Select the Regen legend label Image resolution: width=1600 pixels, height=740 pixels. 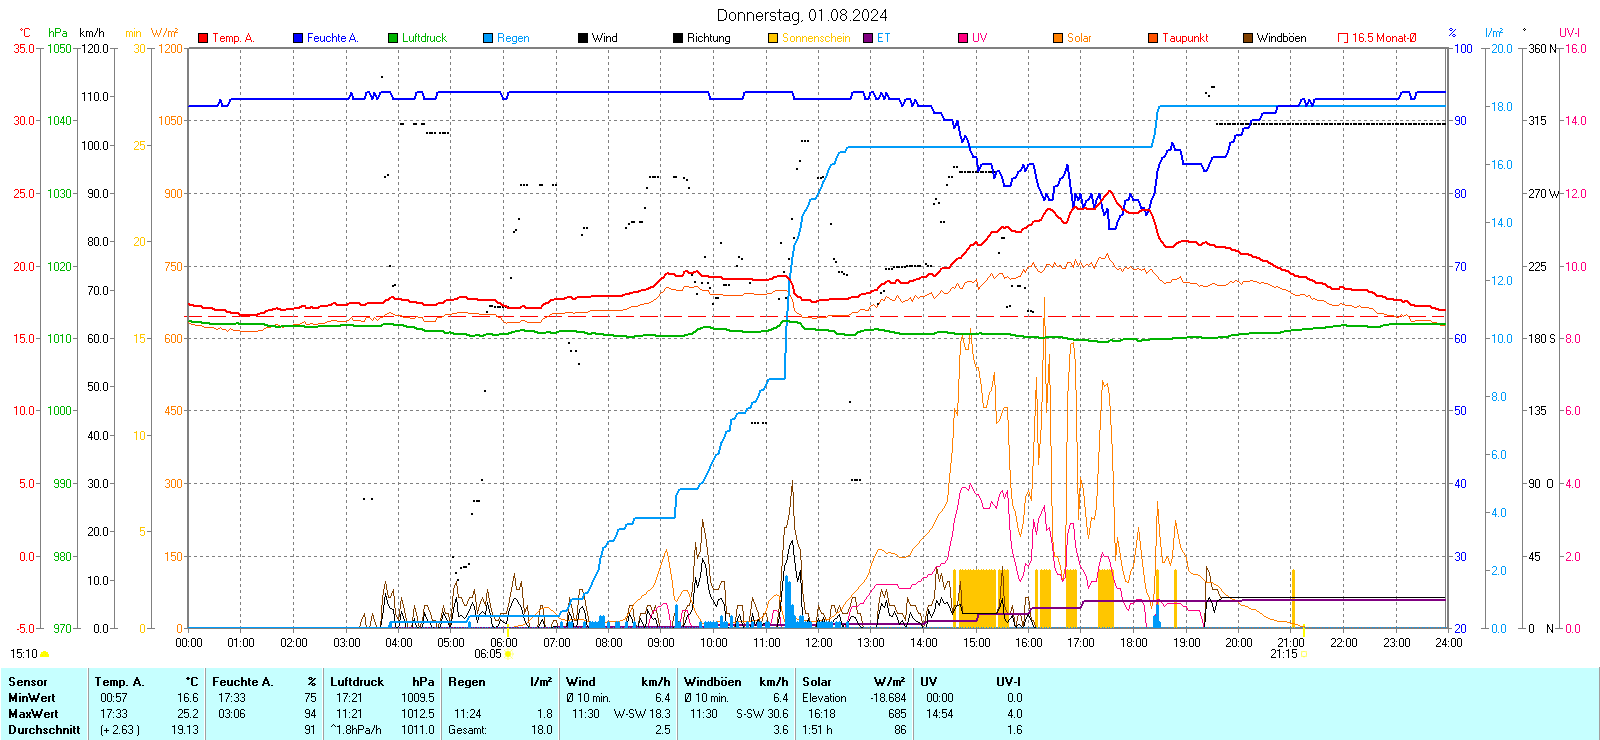point(513,38)
